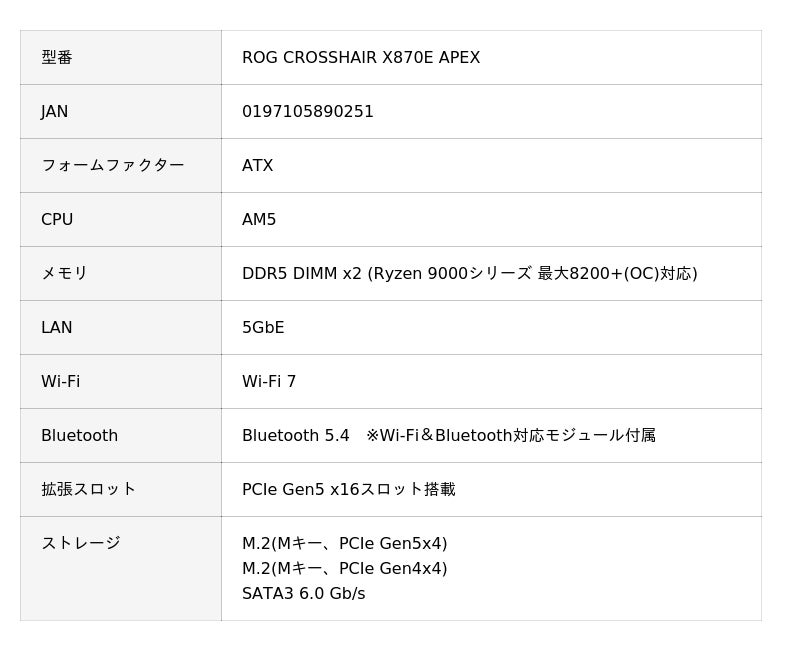This screenshot has width=800, height=651.
Task: Click the フォームファクター label
Action: point(112,166)
